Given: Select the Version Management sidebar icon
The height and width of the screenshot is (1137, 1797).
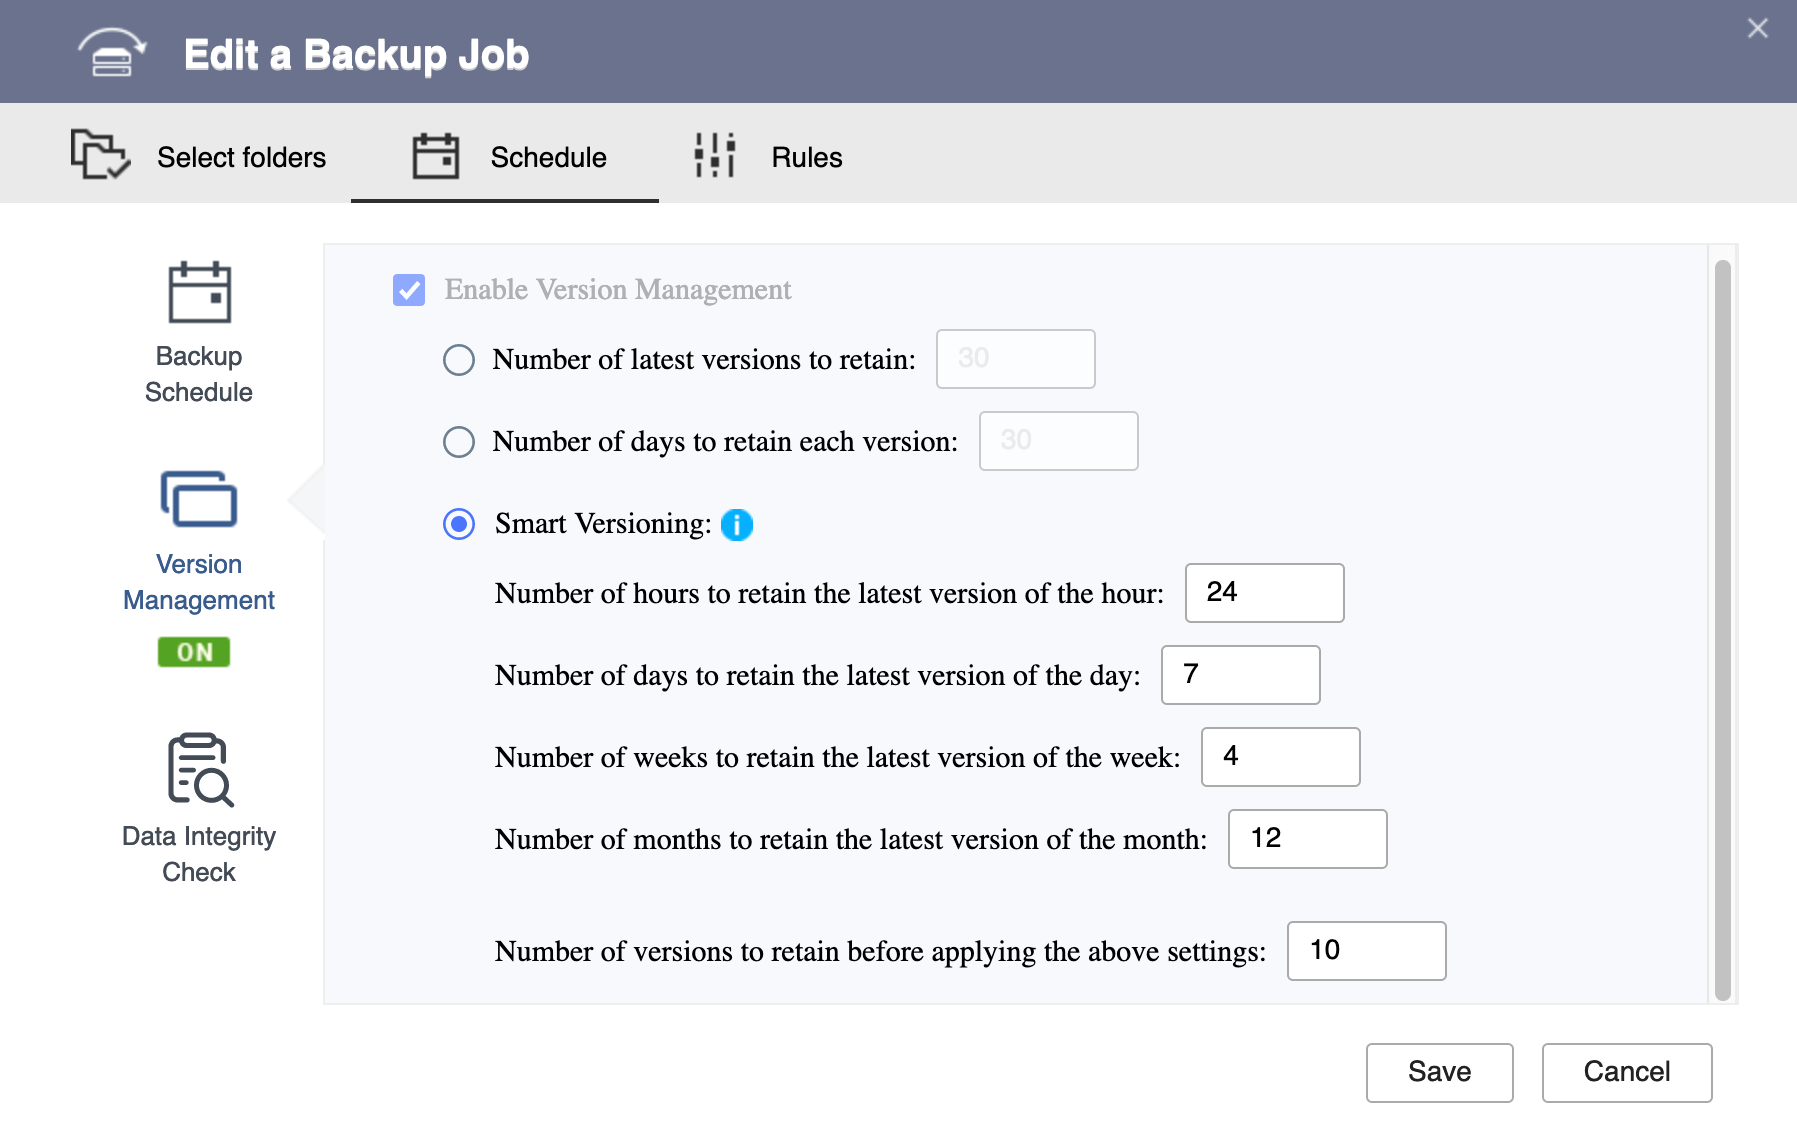Looking at the screenshot, I should pyautogui.click(x=199, y=499).
